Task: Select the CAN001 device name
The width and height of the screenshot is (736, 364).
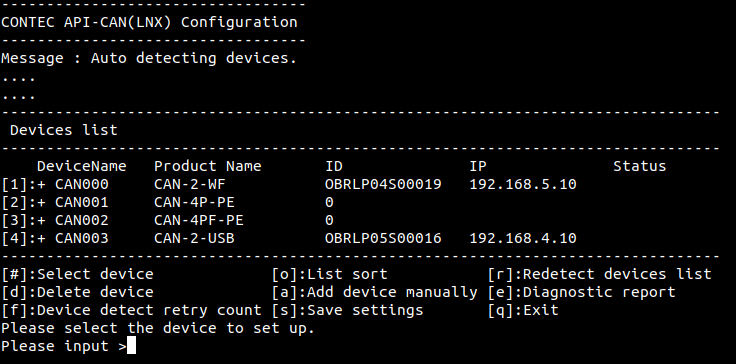Action: coord(82,202)
